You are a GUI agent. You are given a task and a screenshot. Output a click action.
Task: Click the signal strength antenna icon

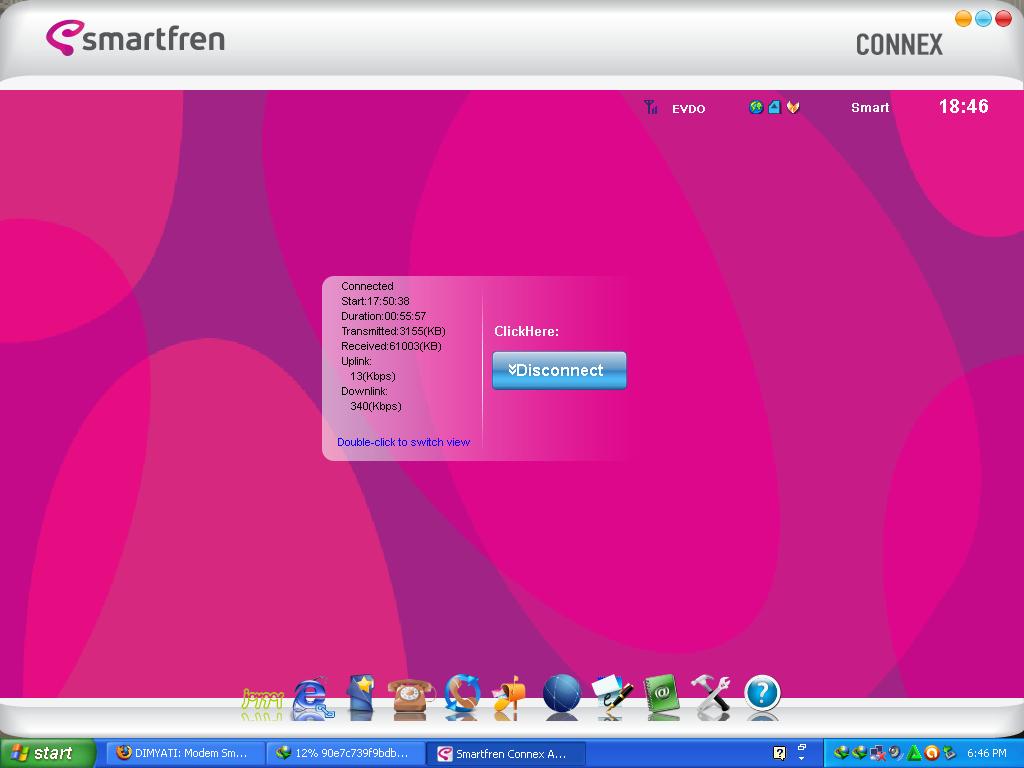[x=650, y=107]
